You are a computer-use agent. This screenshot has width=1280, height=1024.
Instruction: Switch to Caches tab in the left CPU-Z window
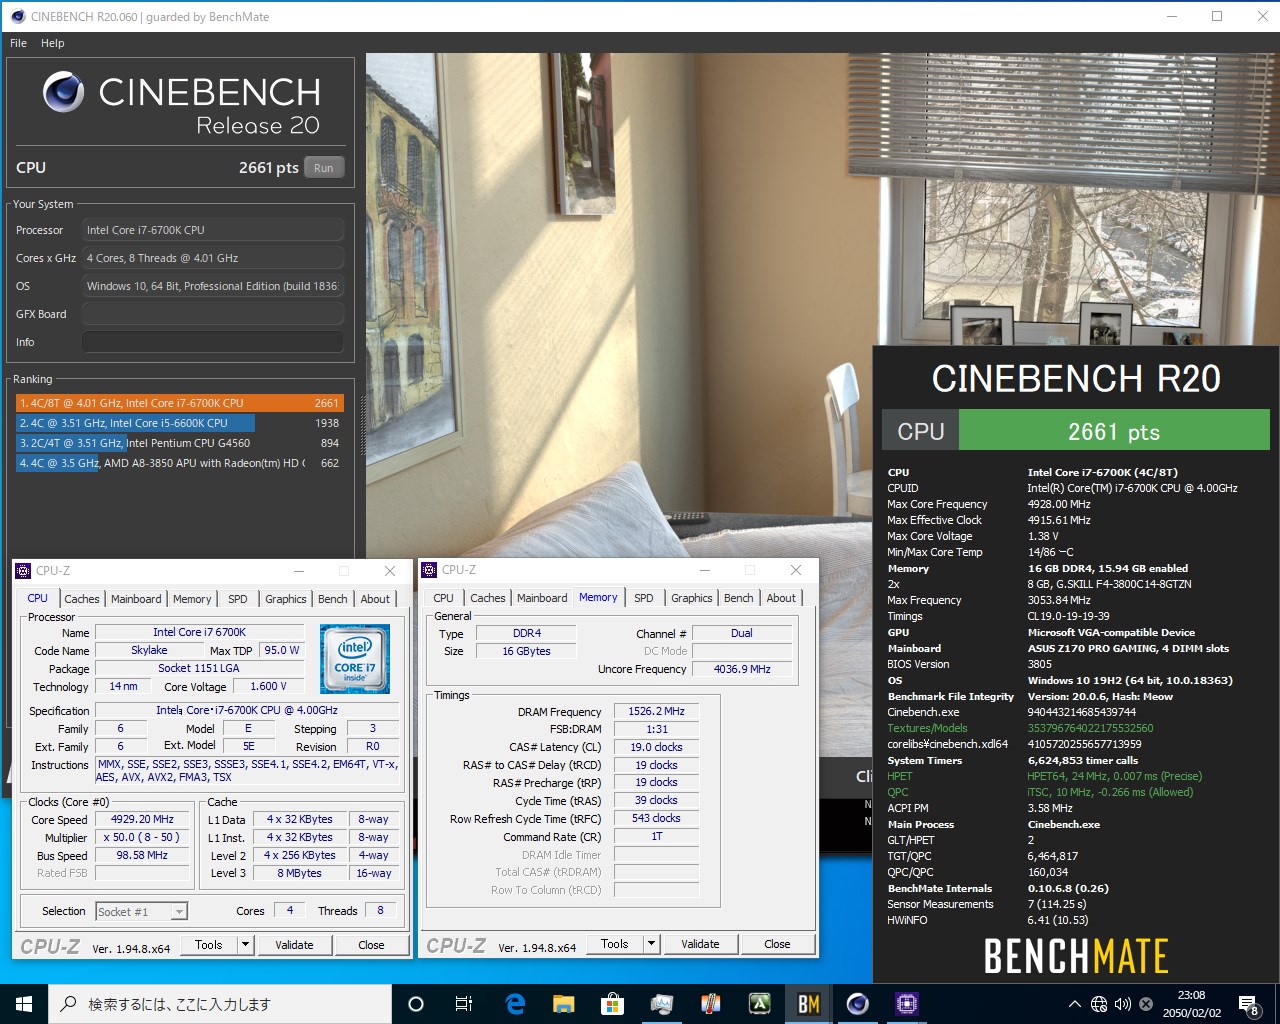tap(82, 599)
